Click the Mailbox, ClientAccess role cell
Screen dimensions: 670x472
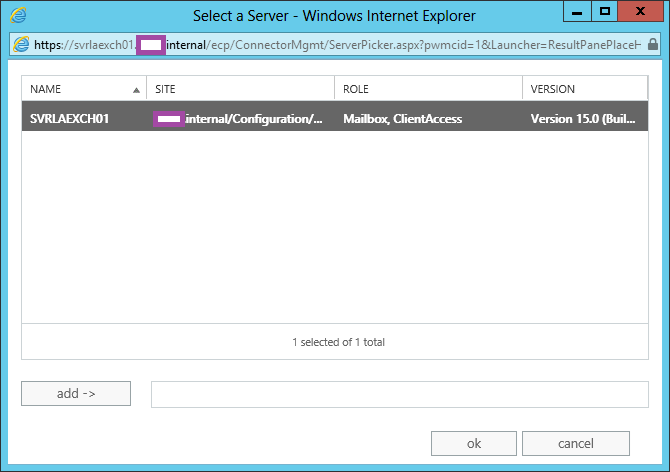402,119
